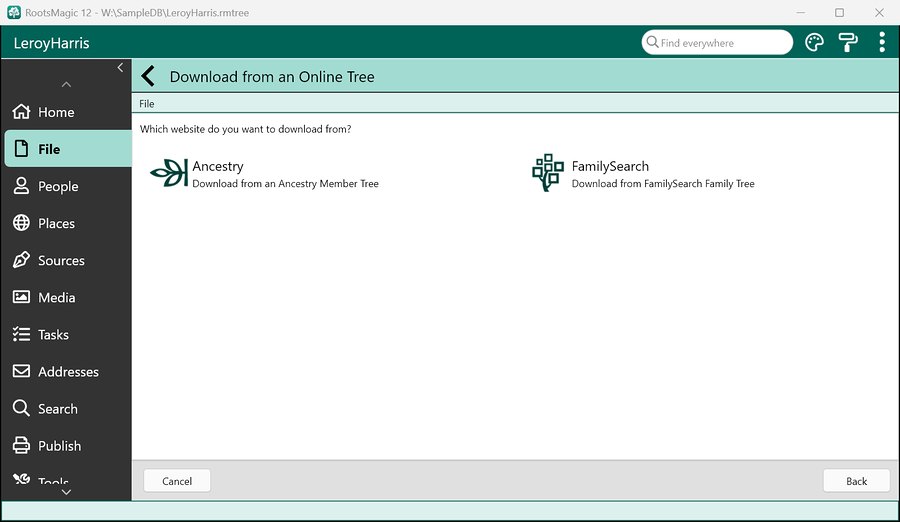Click the Places globe icon
Screen dimensions: 900x522
pyautogui.click(x=21, y=223)
